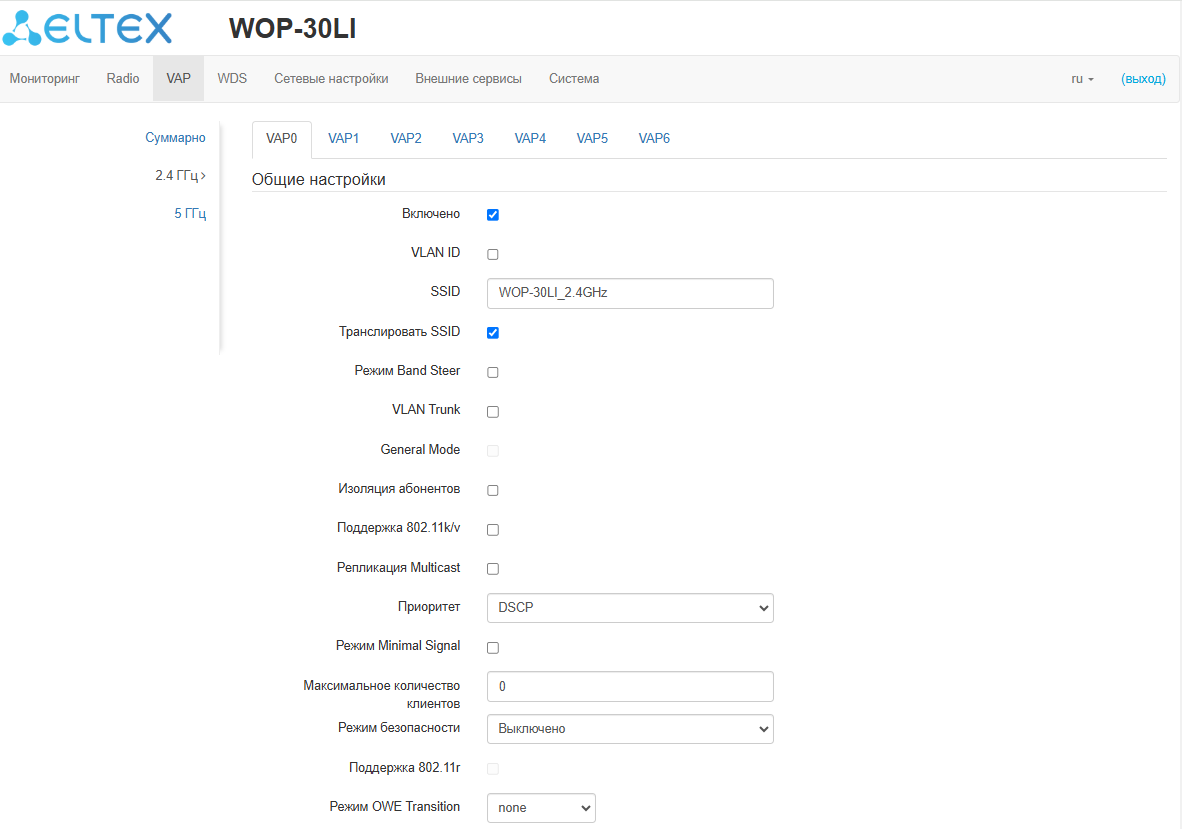
Task: Open Сетевые настройки menu
Action: [x=331, y=78]
